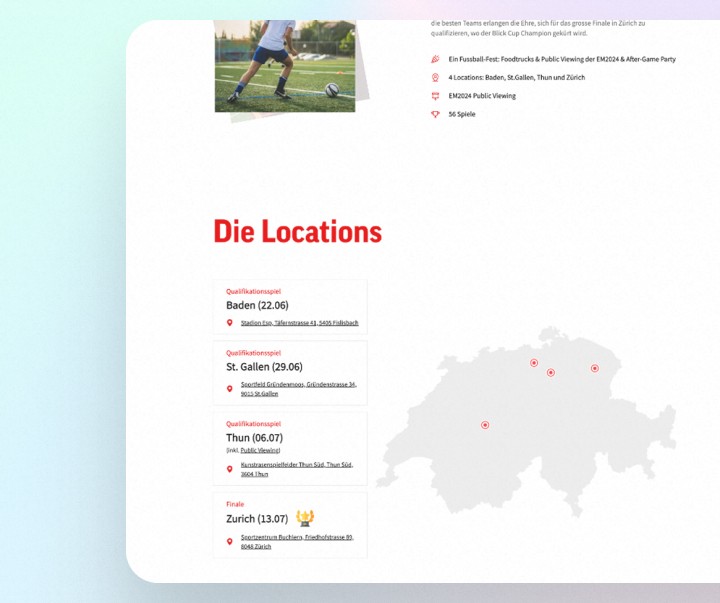Screen dimensions: 720x603
Task: Click the trophy icon beside 56 Spiele
Action: click(x=435, y=114)
